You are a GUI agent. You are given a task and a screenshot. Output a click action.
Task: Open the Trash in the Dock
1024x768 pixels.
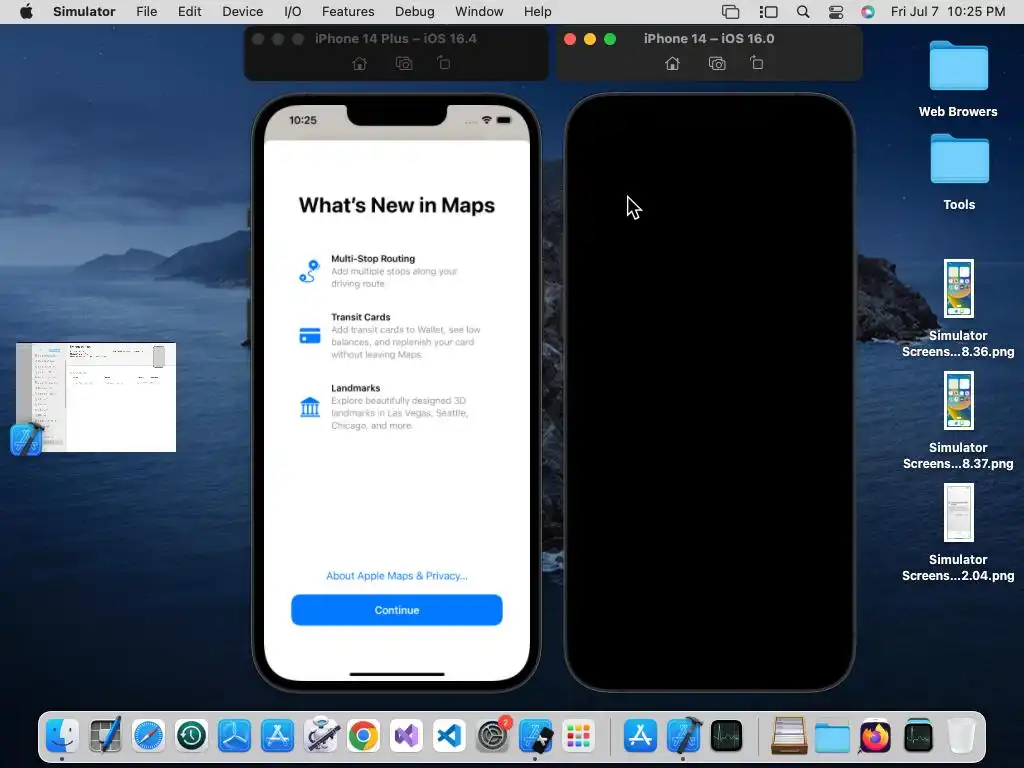(961, 736)
